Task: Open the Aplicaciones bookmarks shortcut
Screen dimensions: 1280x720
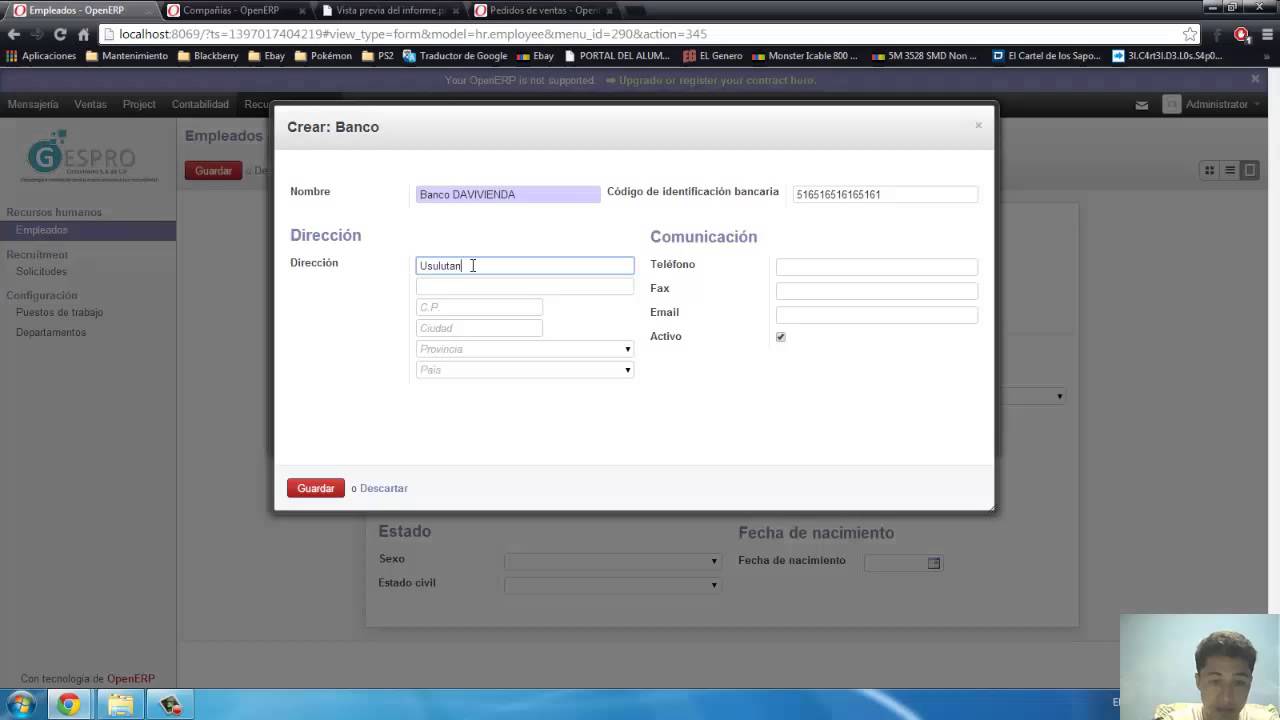Action: tap(41, 56)
